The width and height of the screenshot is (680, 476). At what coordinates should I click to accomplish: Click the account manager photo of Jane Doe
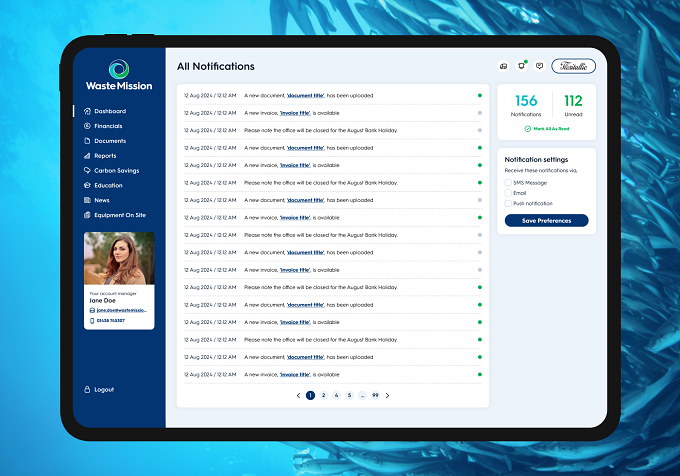point(119,258)
